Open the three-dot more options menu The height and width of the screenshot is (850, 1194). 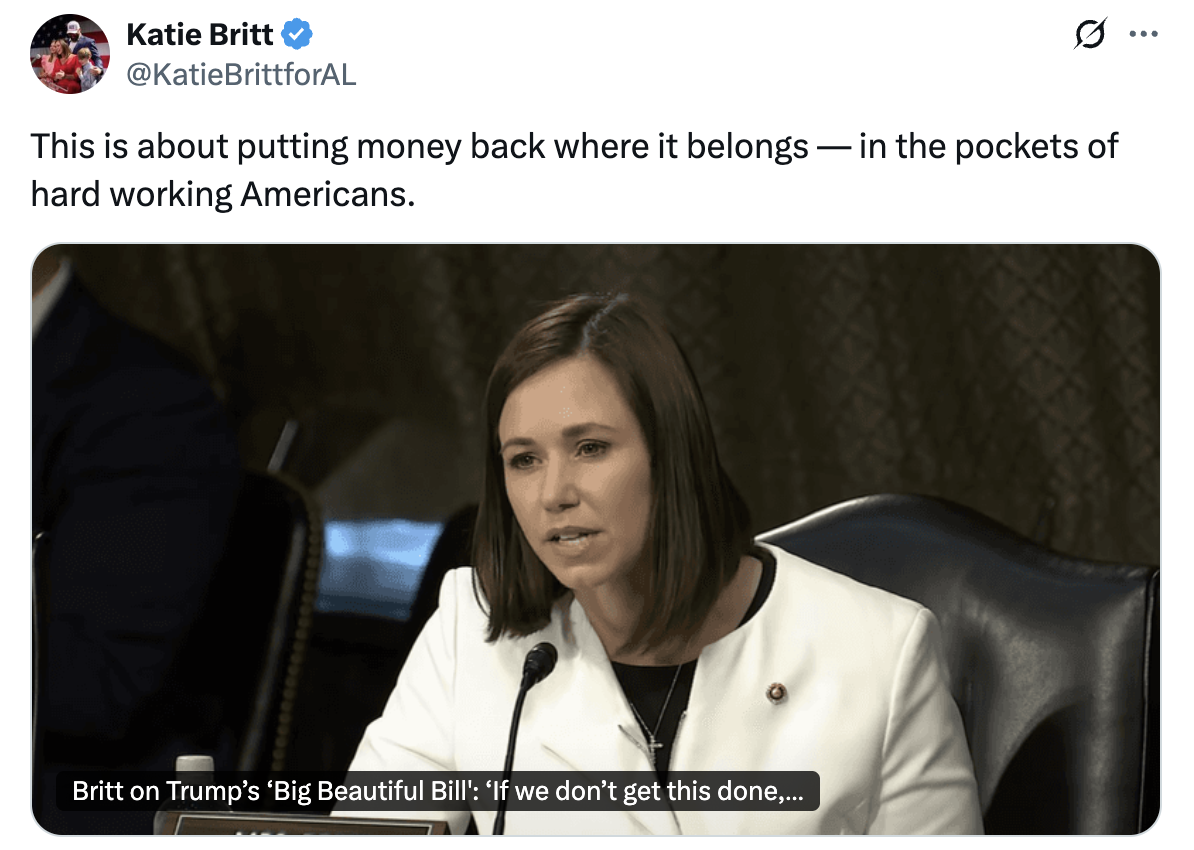tap(1143, 34)
